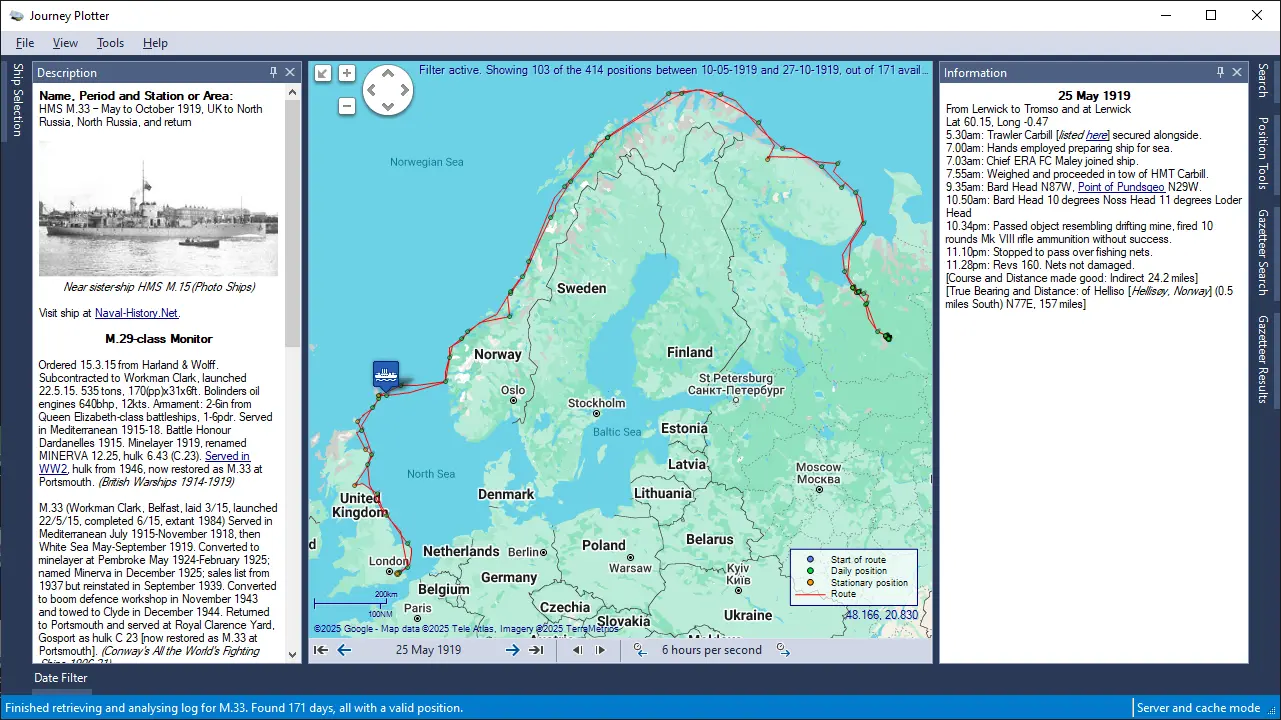
Task: Jump to the first day of the route
Action: tap(321, 650)
